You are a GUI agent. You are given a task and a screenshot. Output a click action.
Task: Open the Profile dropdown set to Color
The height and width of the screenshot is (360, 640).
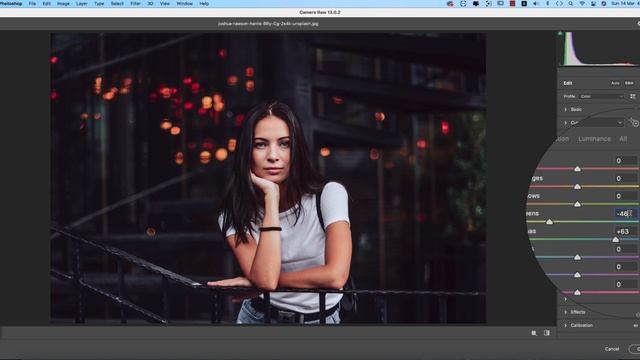[602, 96]
